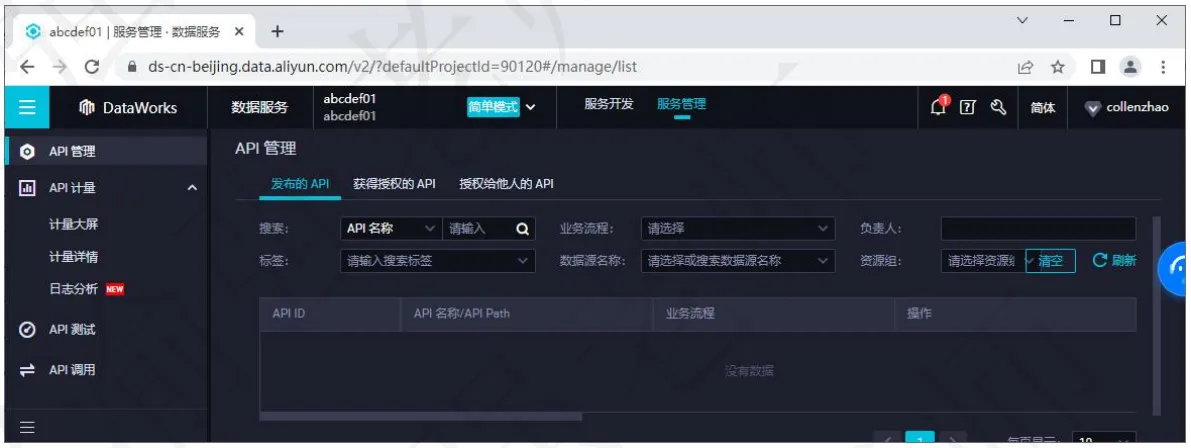Click the 清空 button
Image resolution: width=1191 pixels, height=448 pixels.
1050,260
